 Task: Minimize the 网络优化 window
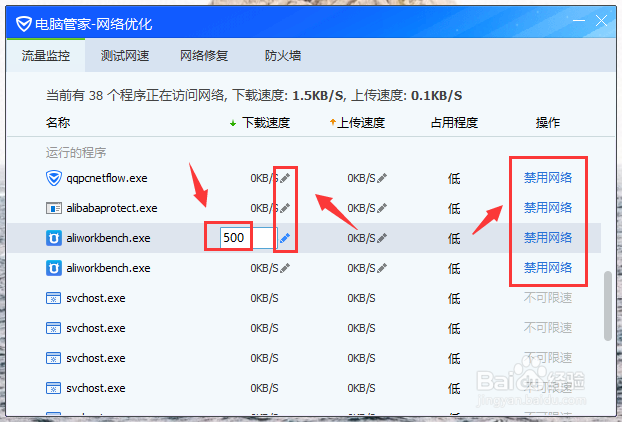(579, 21)
